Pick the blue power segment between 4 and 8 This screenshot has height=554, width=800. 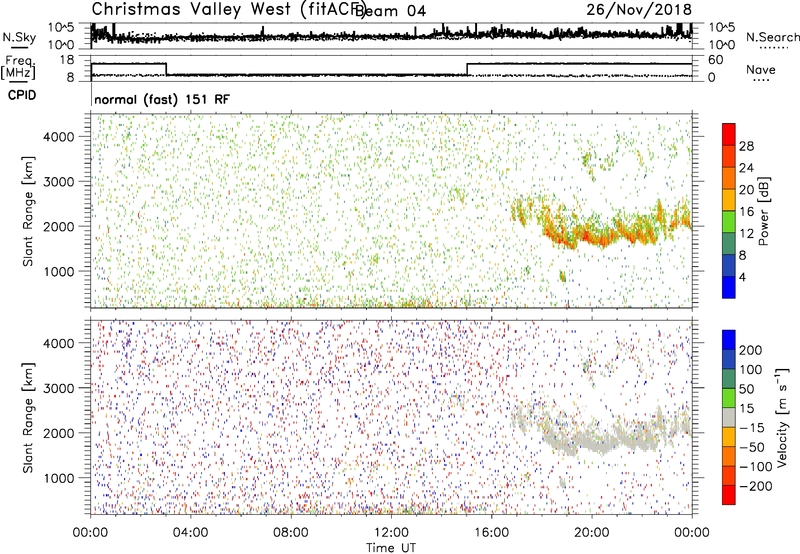729,266
